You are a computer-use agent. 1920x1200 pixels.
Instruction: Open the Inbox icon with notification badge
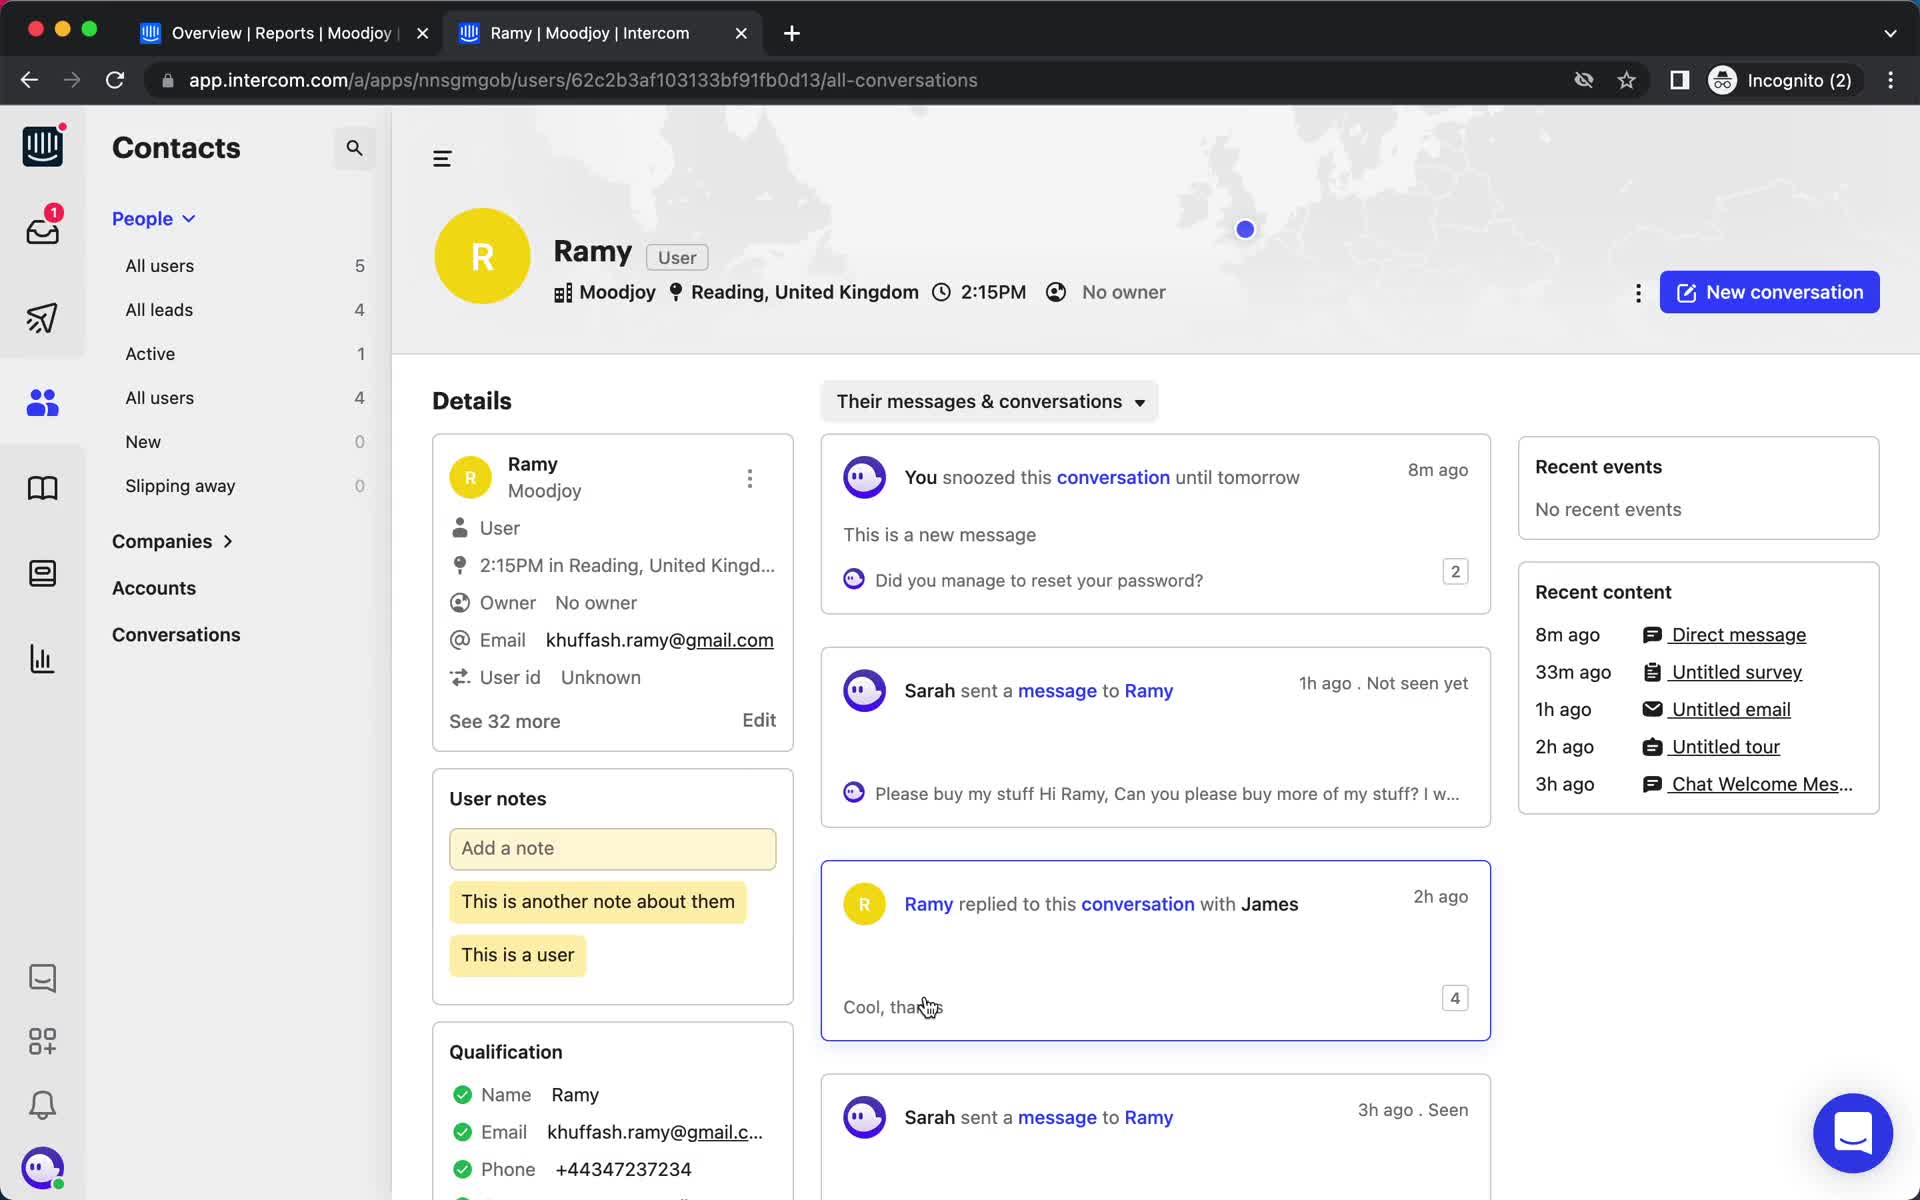[42, 229]
